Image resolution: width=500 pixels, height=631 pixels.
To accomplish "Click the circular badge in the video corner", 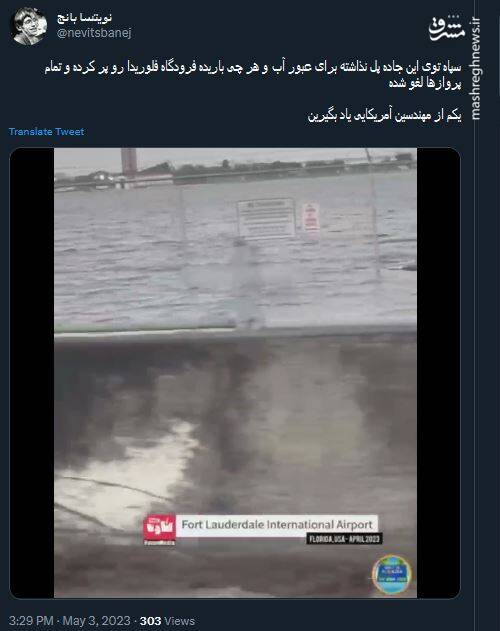I will (391, 575).
